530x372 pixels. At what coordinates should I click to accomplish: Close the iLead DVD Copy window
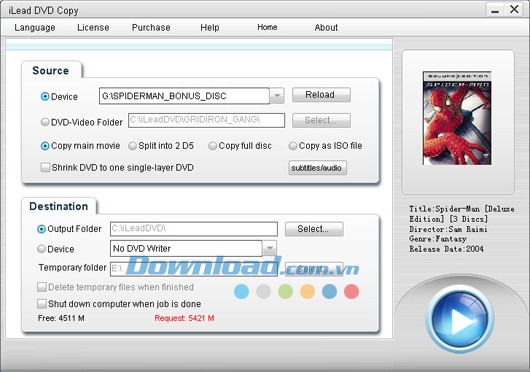coord(514,9)
